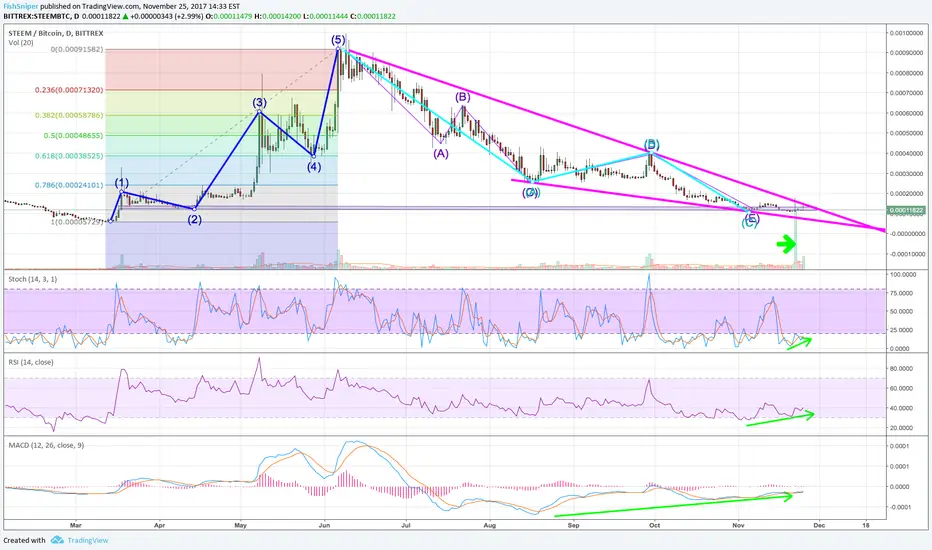932x550 pixels.
Task: Click the MACD (12, 26, close, 9) label
Action: point(46,445)
